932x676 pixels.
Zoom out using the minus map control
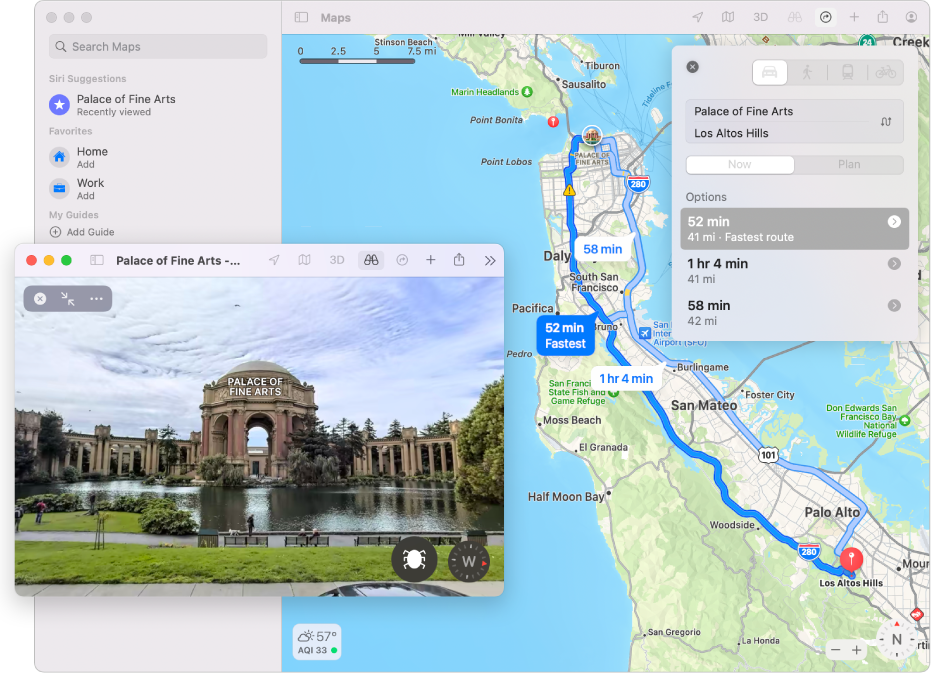pyautogui.click(x=836, y=649)
